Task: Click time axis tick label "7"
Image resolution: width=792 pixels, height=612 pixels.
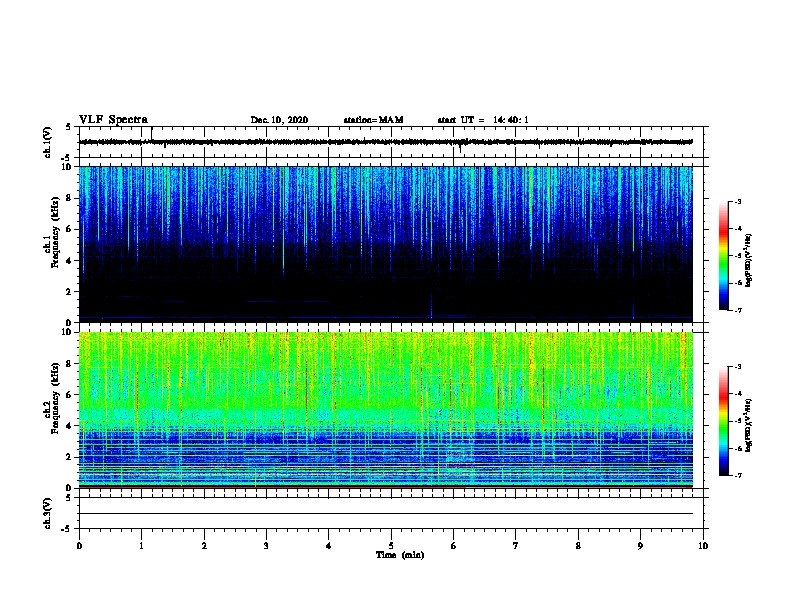Action: click(x=516, y=546)
